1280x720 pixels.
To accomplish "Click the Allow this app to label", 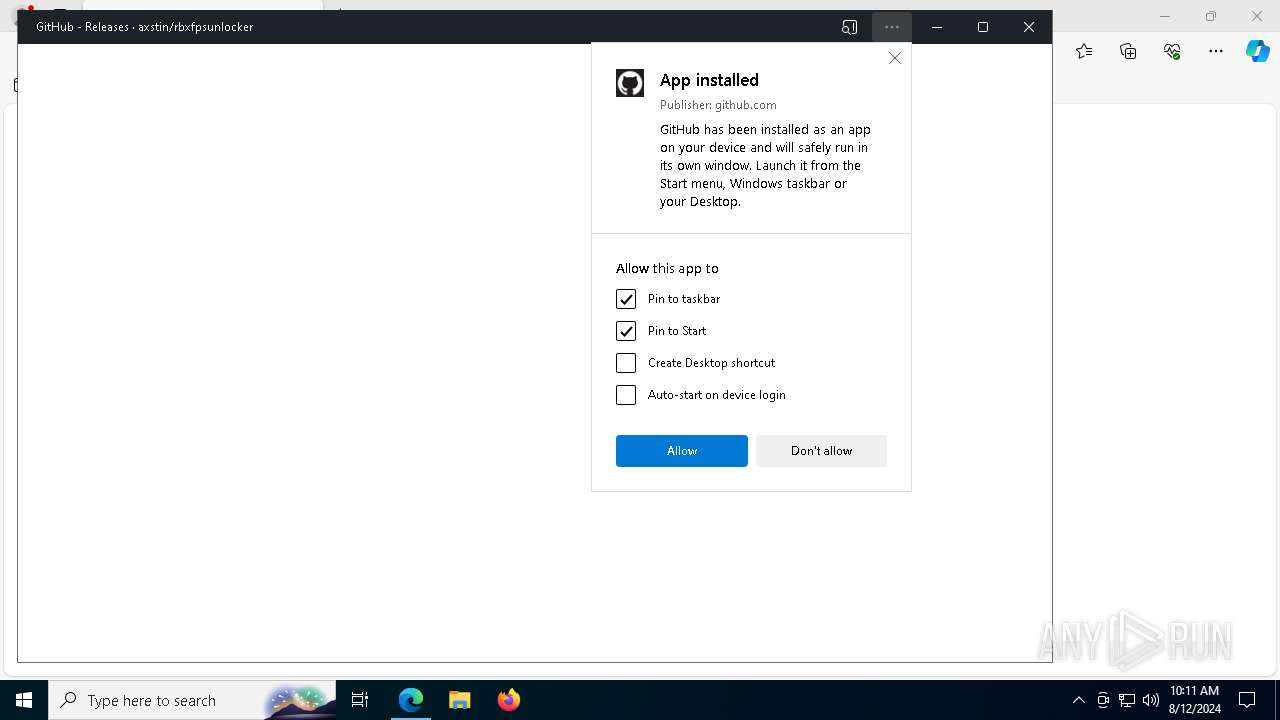I will (667, 268).
